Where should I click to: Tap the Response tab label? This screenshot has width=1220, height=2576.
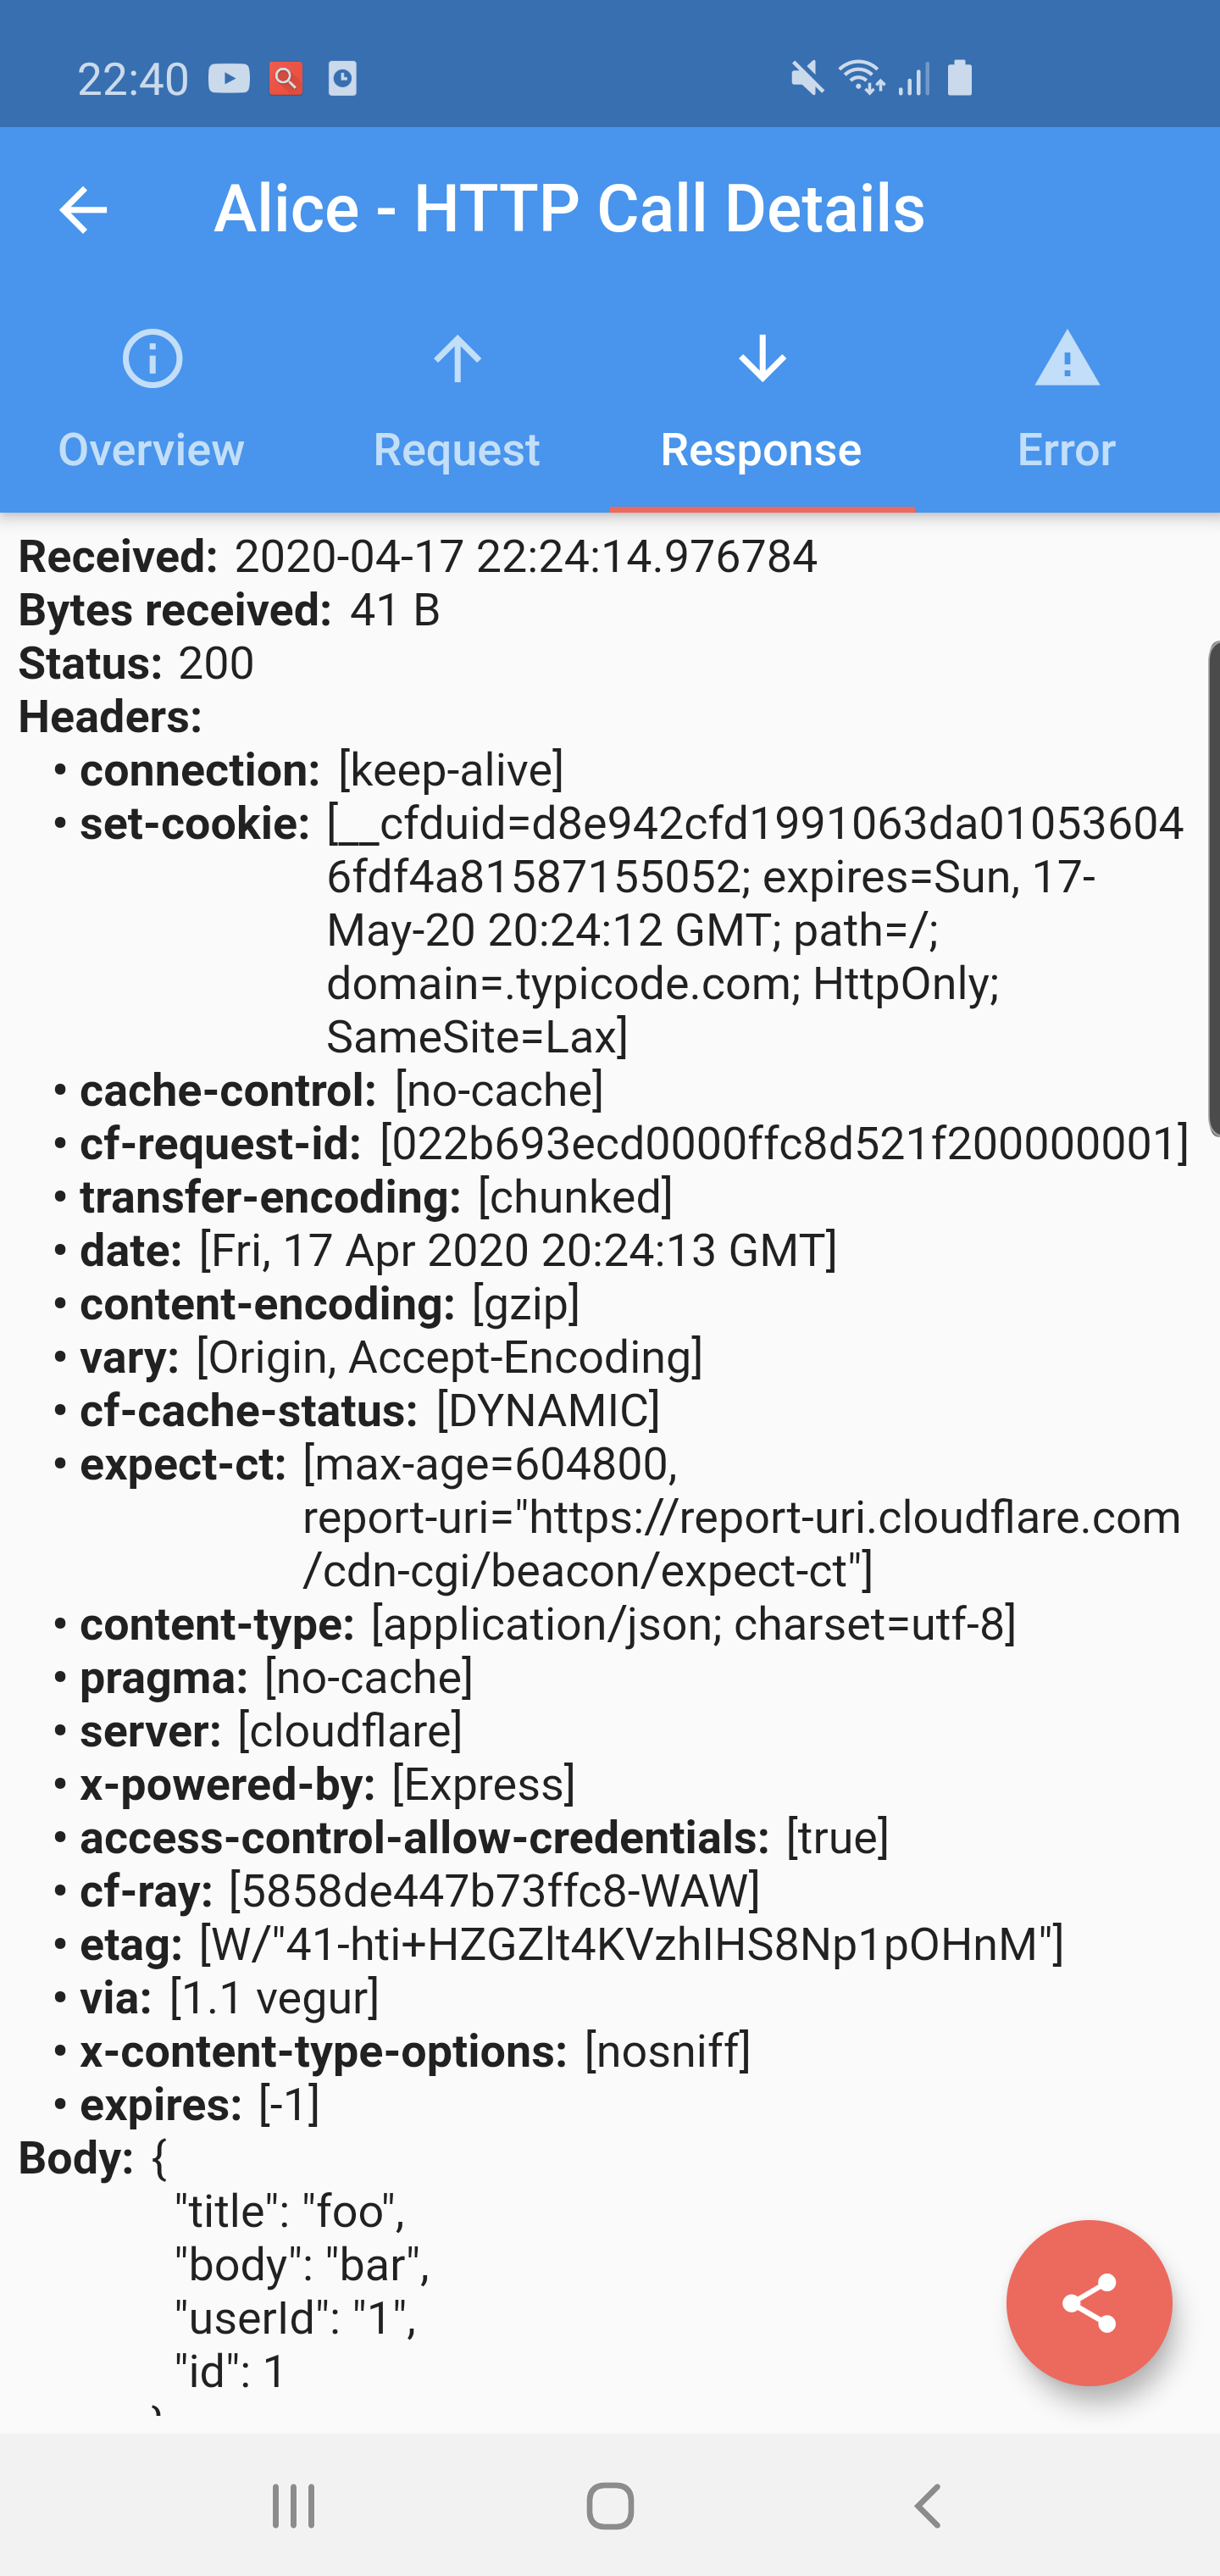(761, 449)
